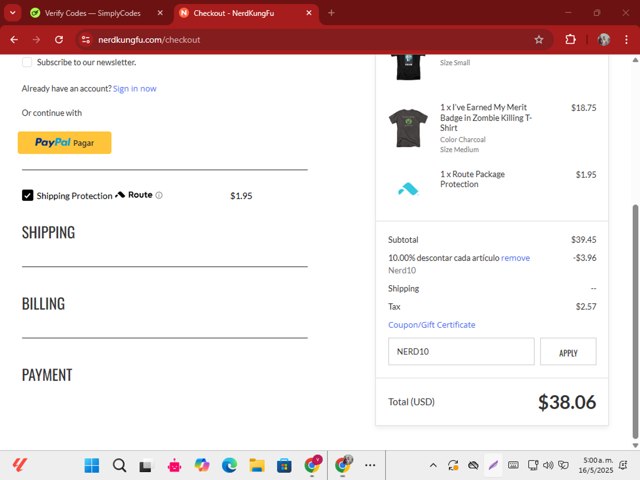Screen dimensions: 640x480
Task: Close the Checkout - NerdKungFu tab
Action: pos(309,13)
